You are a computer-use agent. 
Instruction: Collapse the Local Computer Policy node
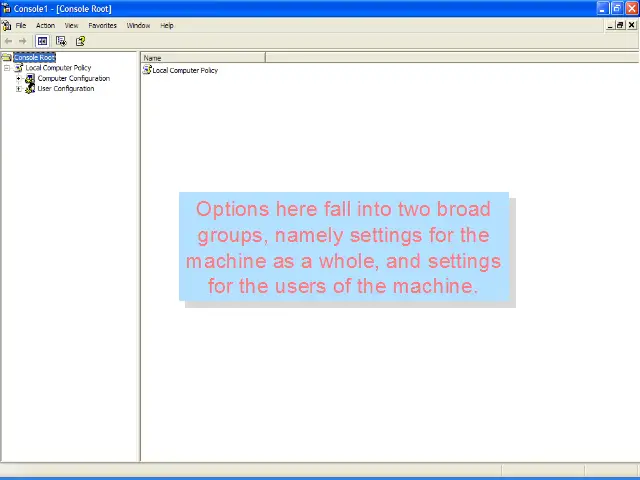click(x=7, y=68)
